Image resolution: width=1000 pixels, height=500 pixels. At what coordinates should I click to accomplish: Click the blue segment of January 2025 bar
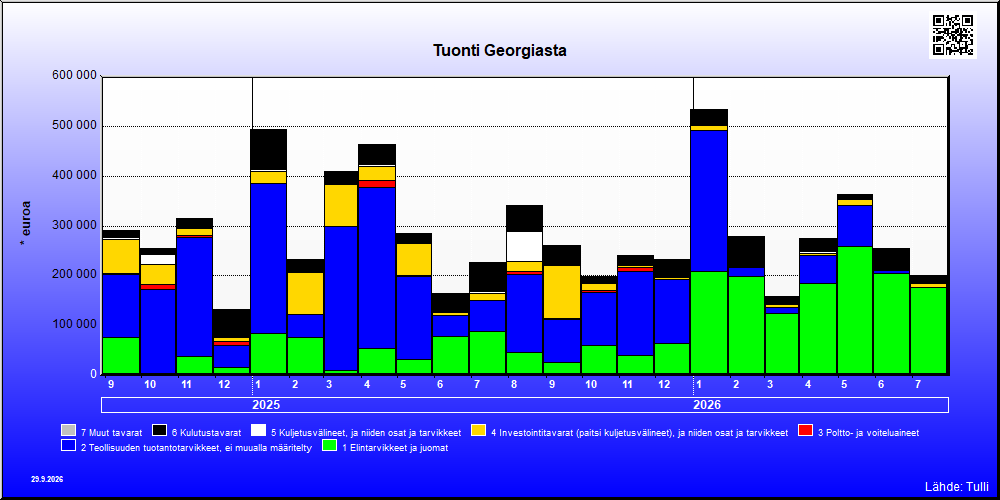click(268, 258)
